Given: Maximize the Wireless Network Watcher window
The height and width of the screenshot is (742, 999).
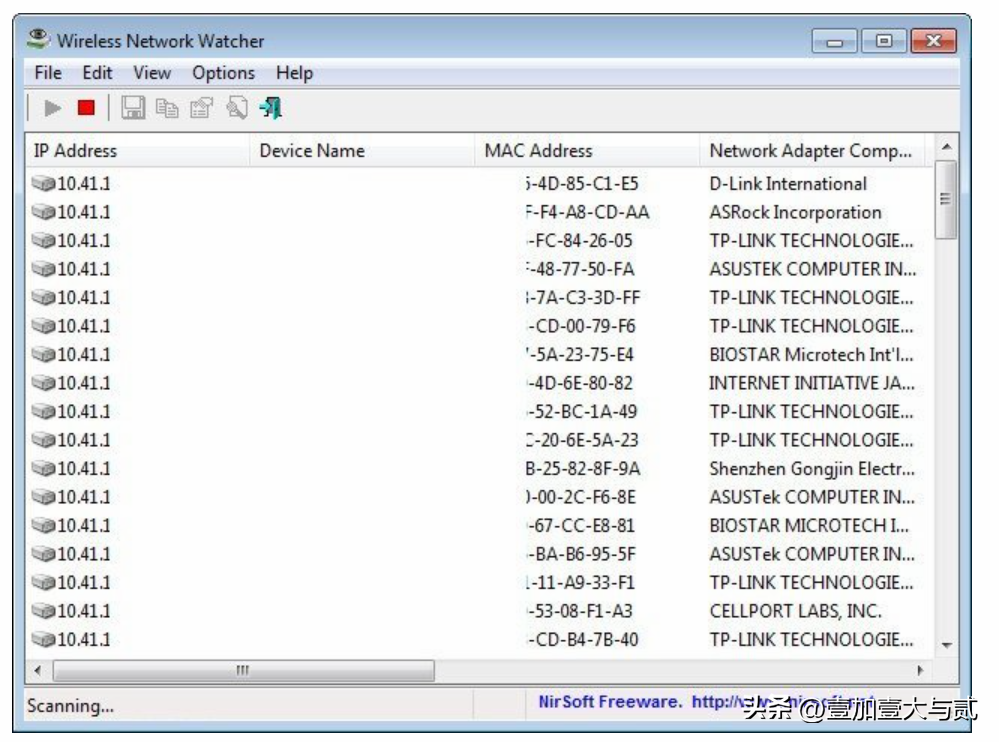Looking at the screenshot, I should [884, 41].
